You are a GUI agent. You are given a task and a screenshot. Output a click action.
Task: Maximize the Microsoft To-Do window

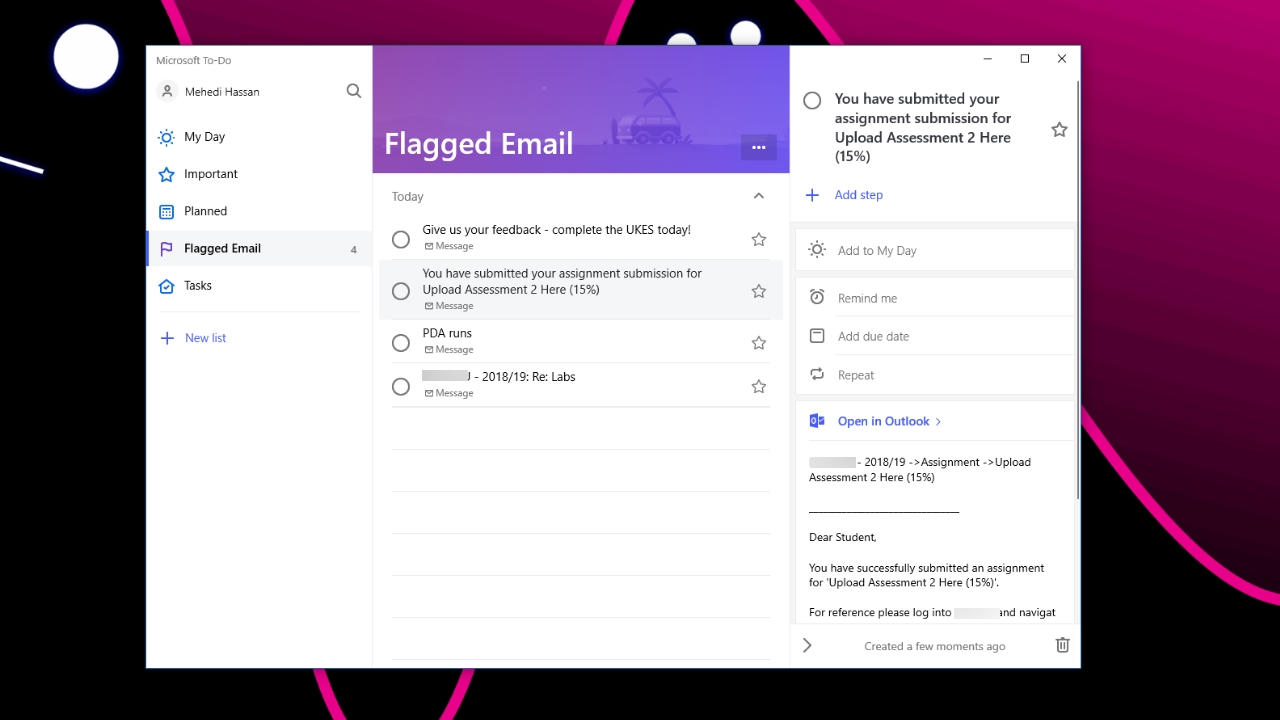coord(1024,59)
